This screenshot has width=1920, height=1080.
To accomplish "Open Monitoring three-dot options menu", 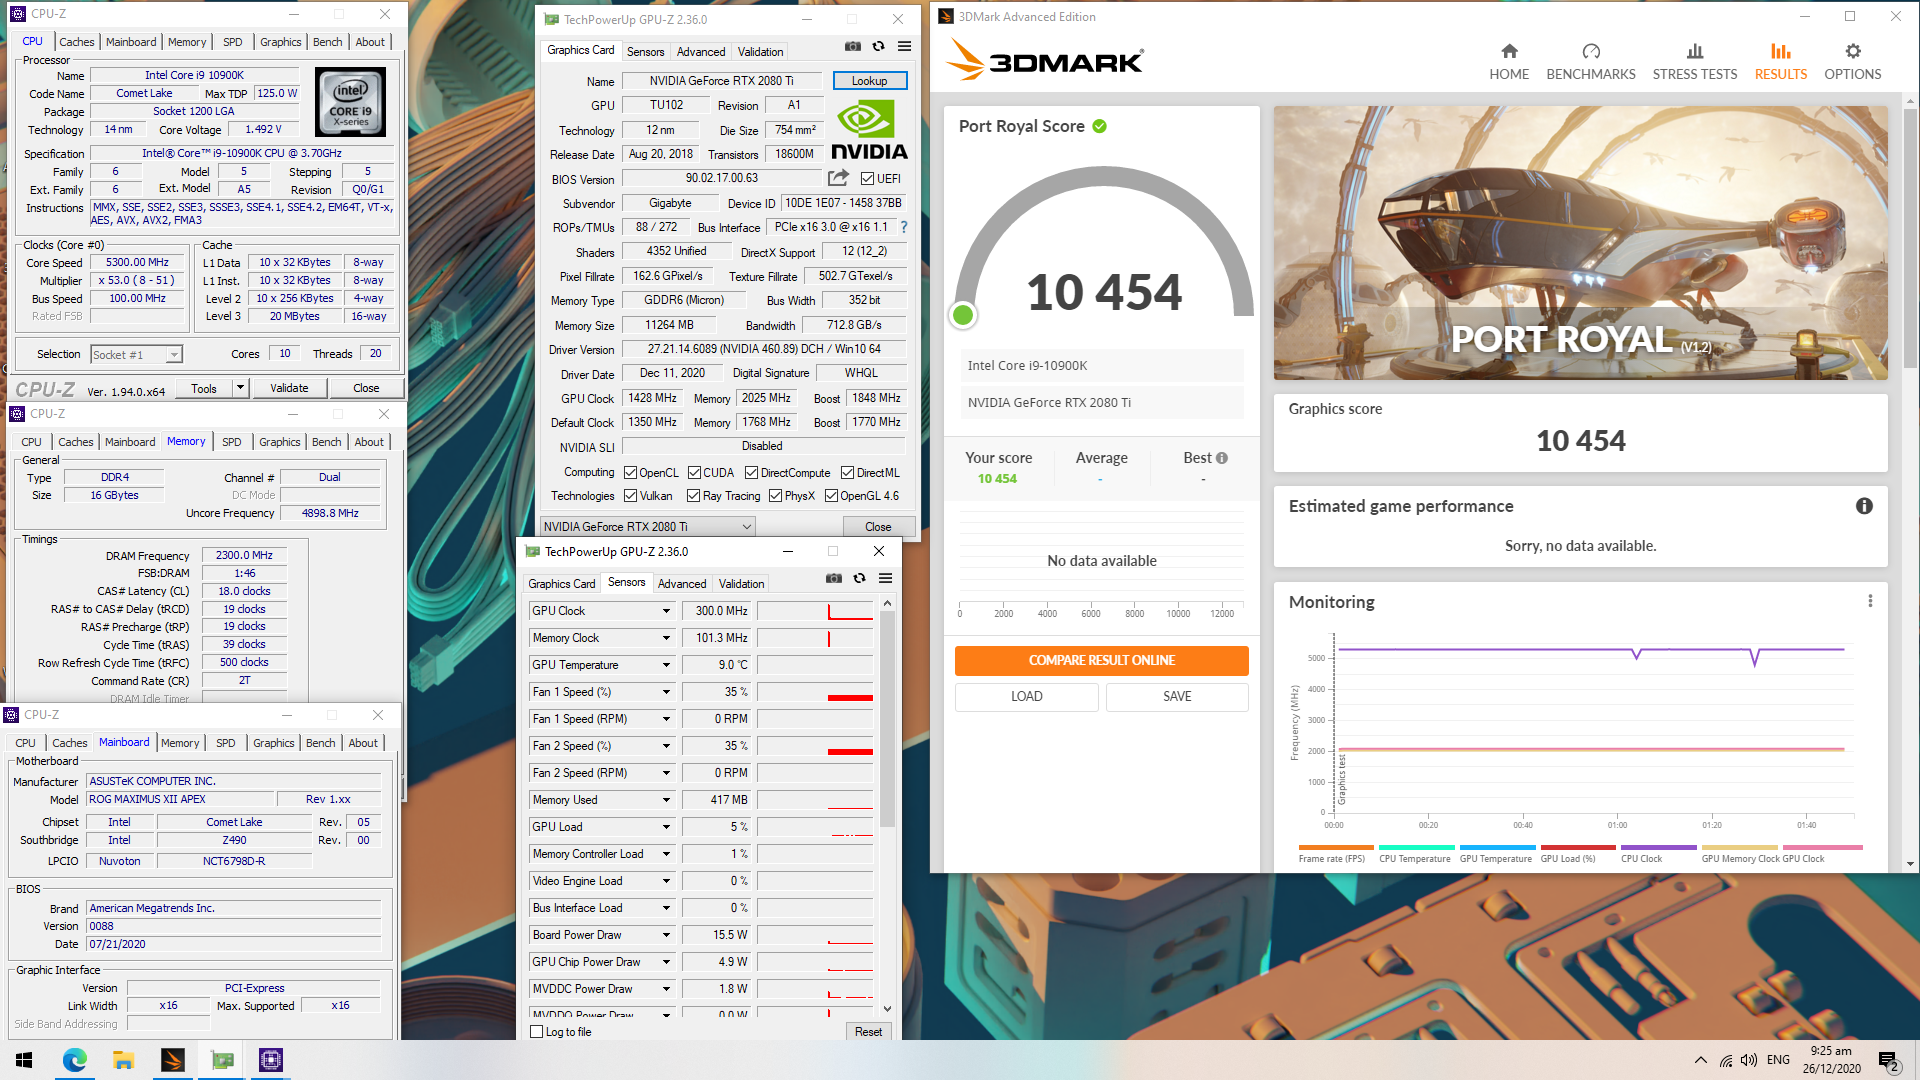I will 1870,601.
